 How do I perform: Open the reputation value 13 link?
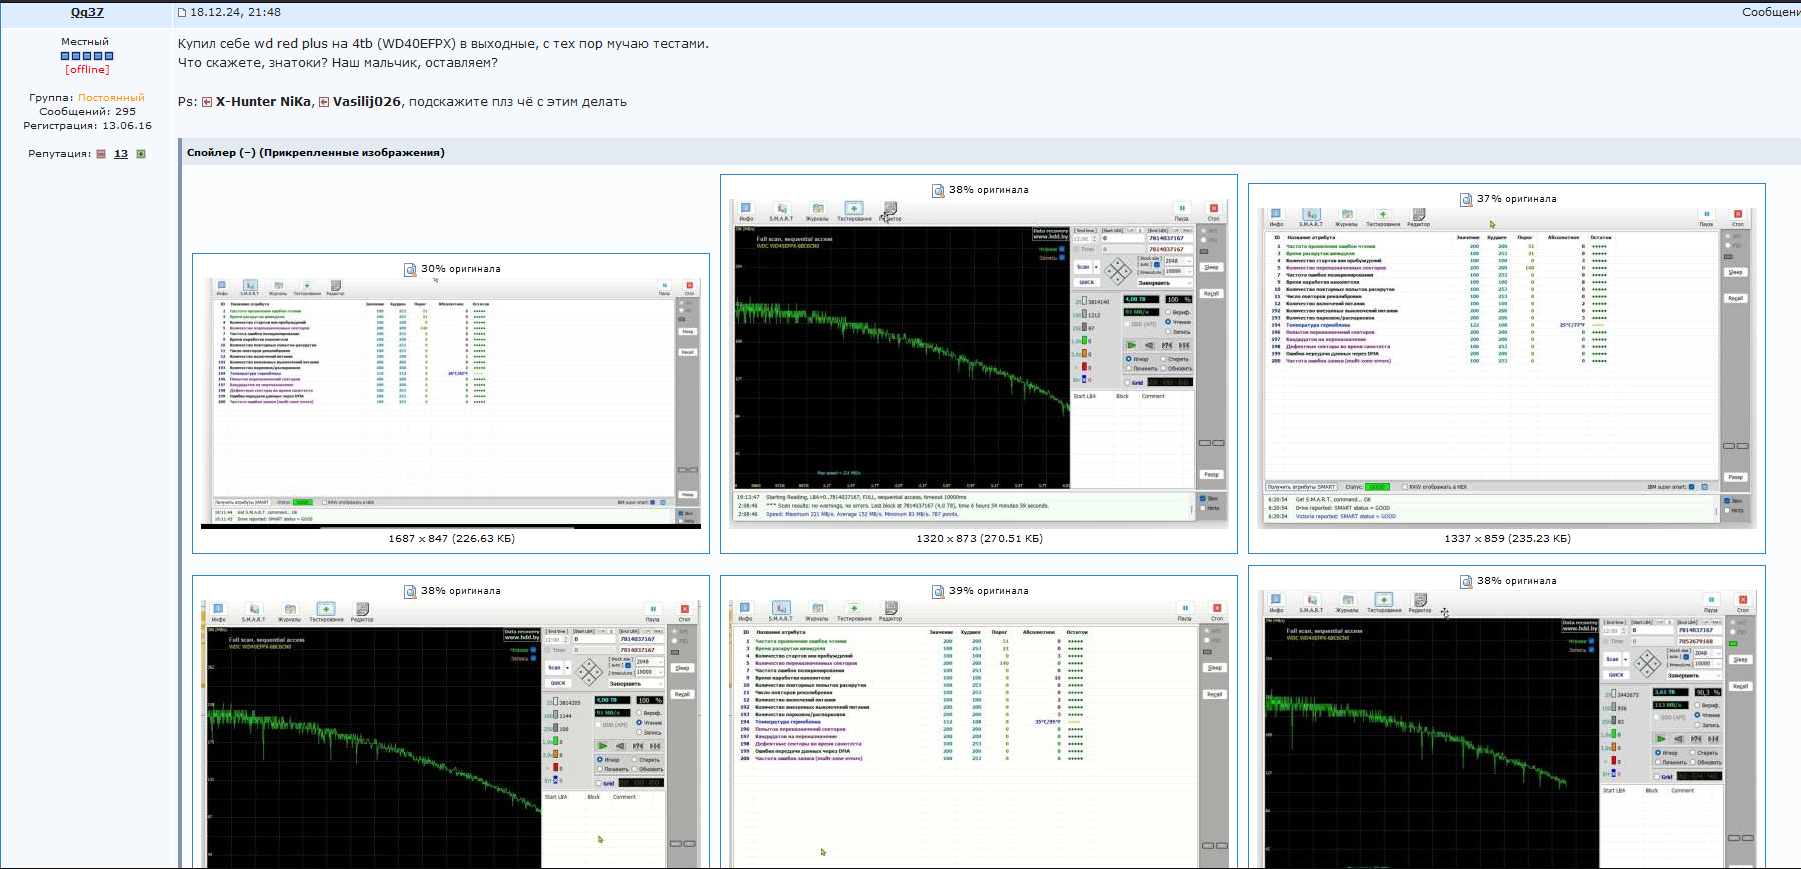point(121,154)
